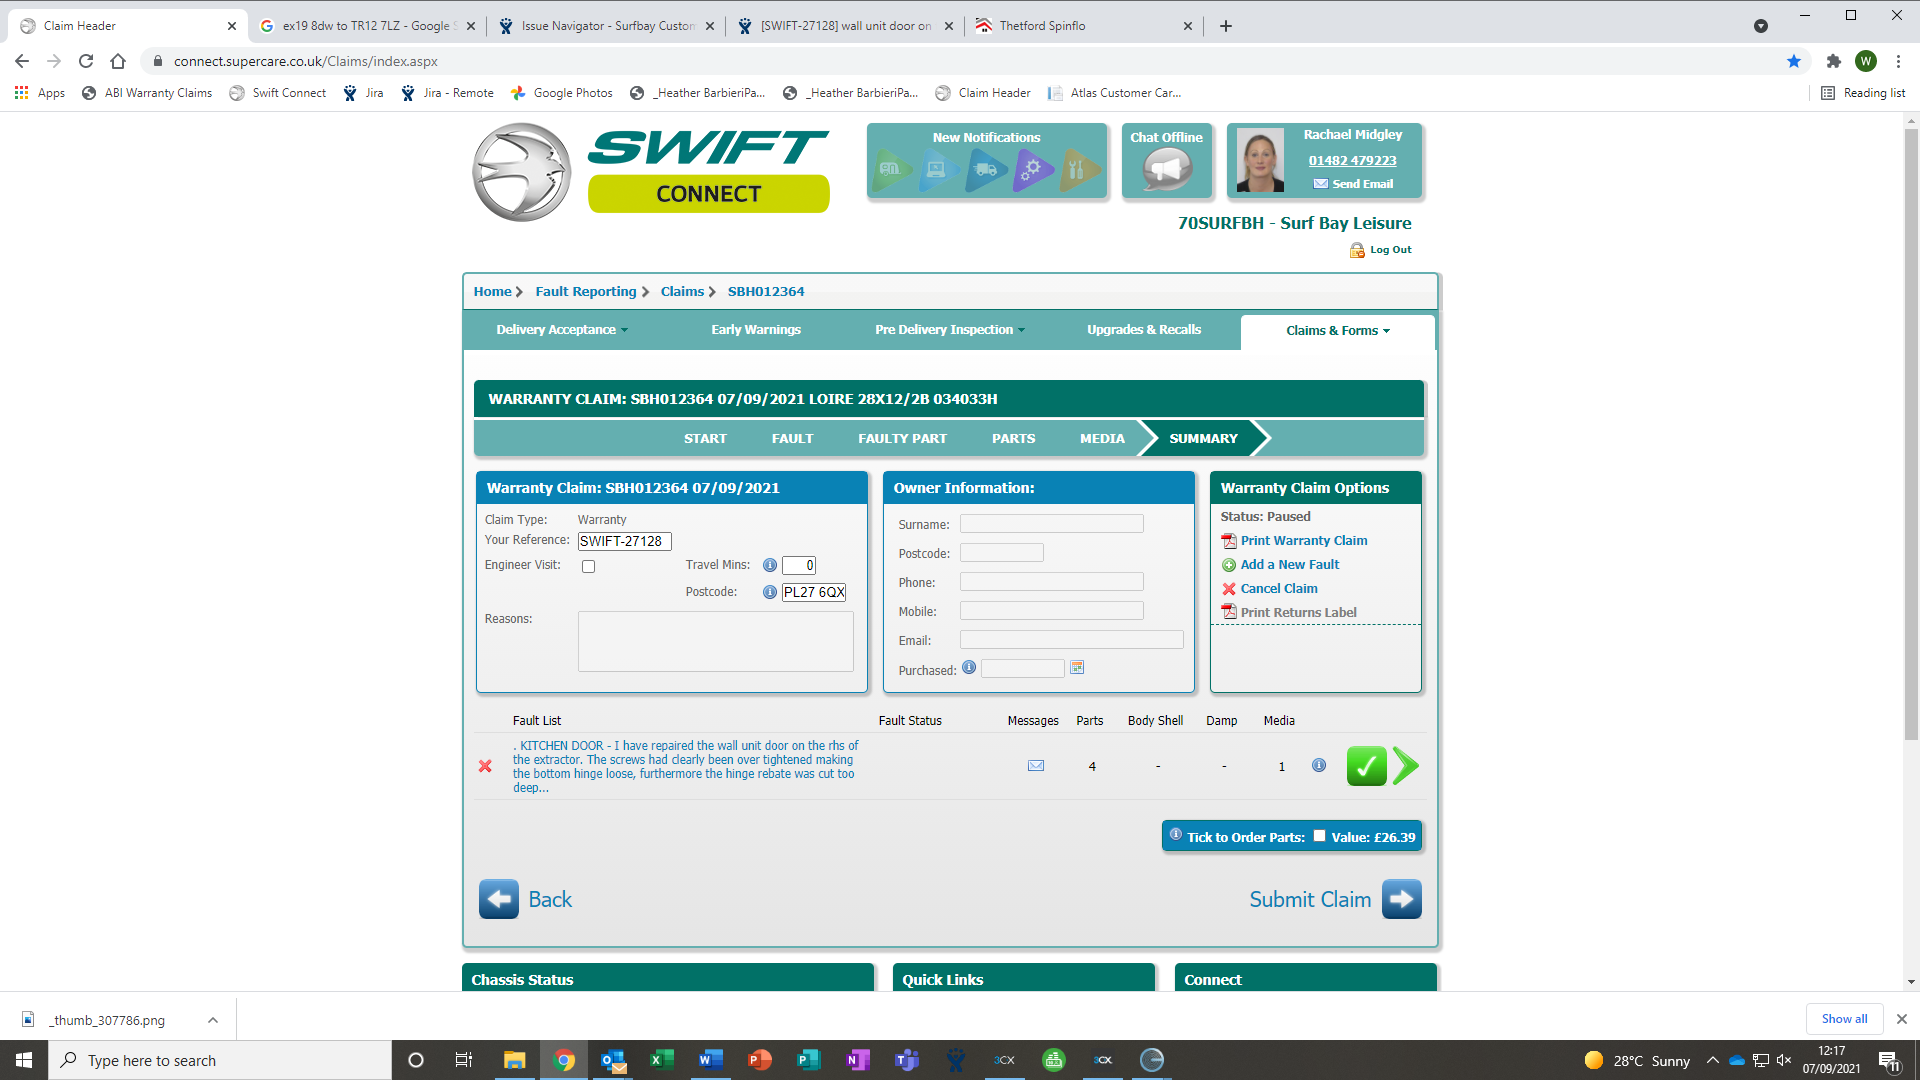Go to the Early Warnings tab
The image size is (1920, 1080).
756,330
